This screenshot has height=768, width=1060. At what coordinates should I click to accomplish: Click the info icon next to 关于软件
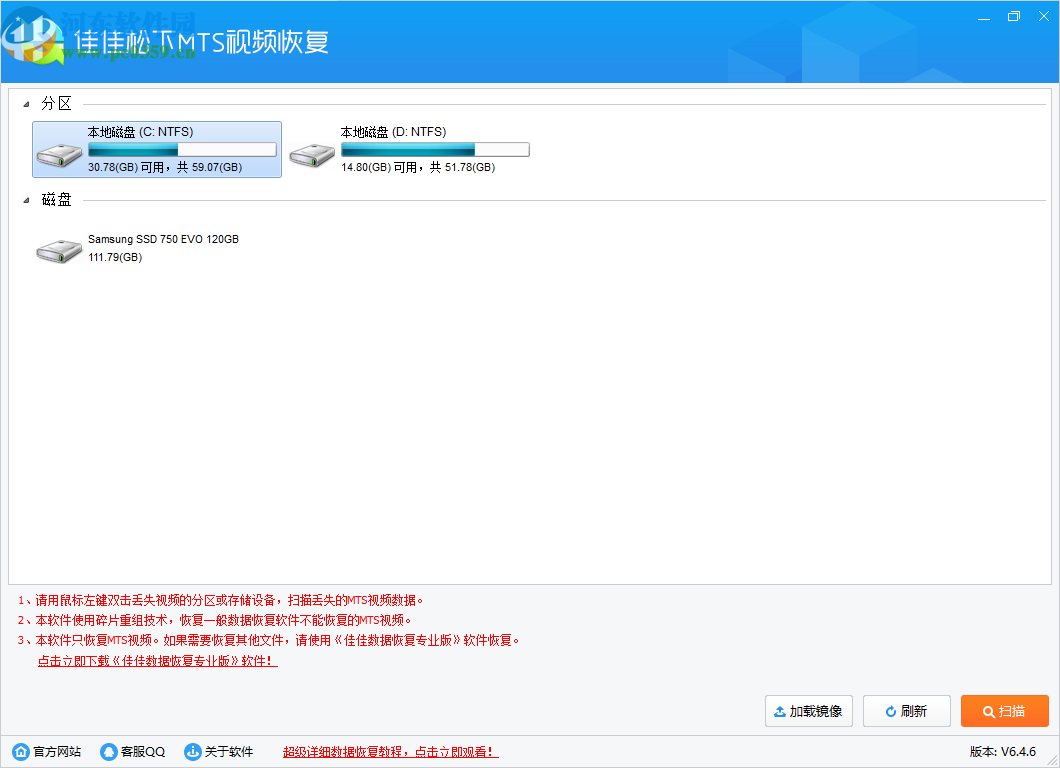[x=191, y=751]
